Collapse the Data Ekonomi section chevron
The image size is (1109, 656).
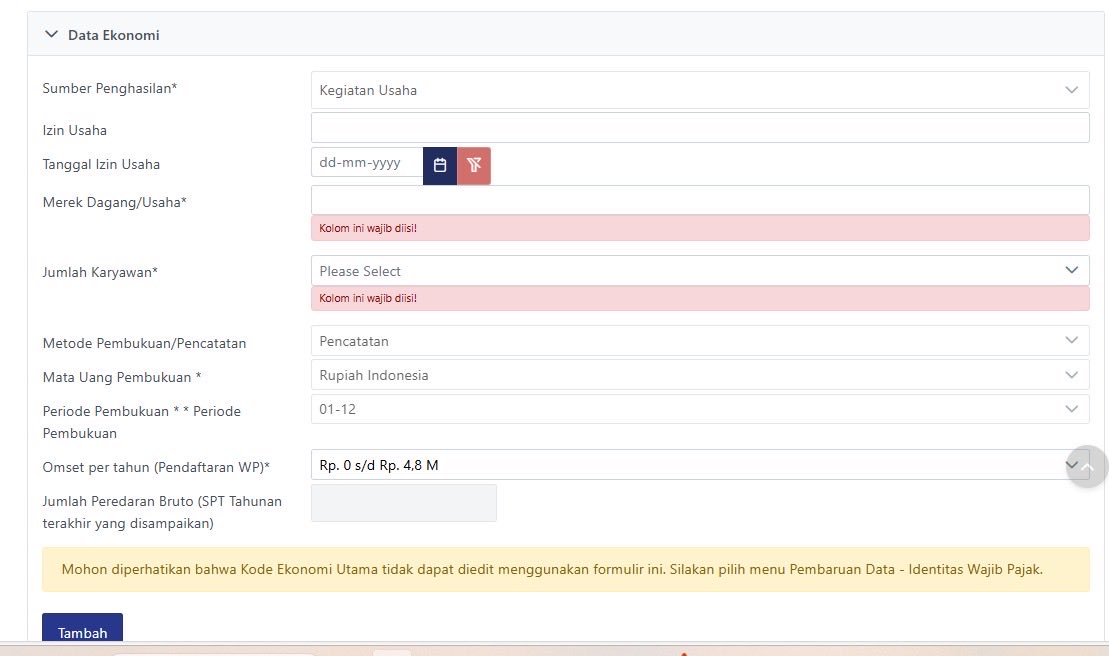[51, 34]
